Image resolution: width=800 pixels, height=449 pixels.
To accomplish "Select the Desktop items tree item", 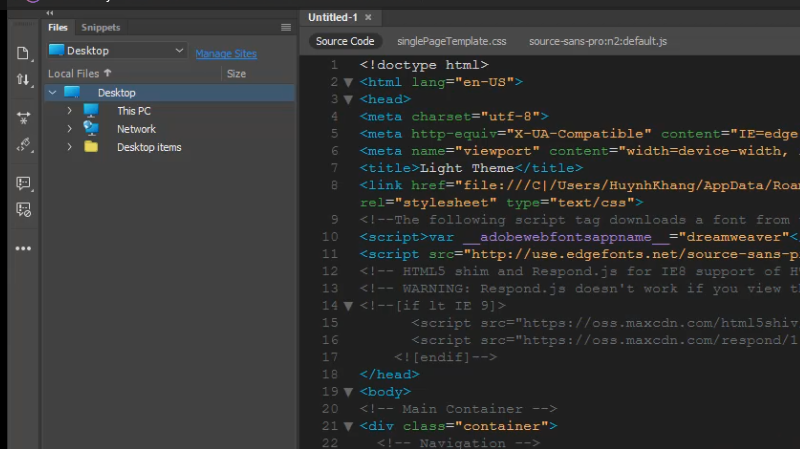I will pos(149,147).
